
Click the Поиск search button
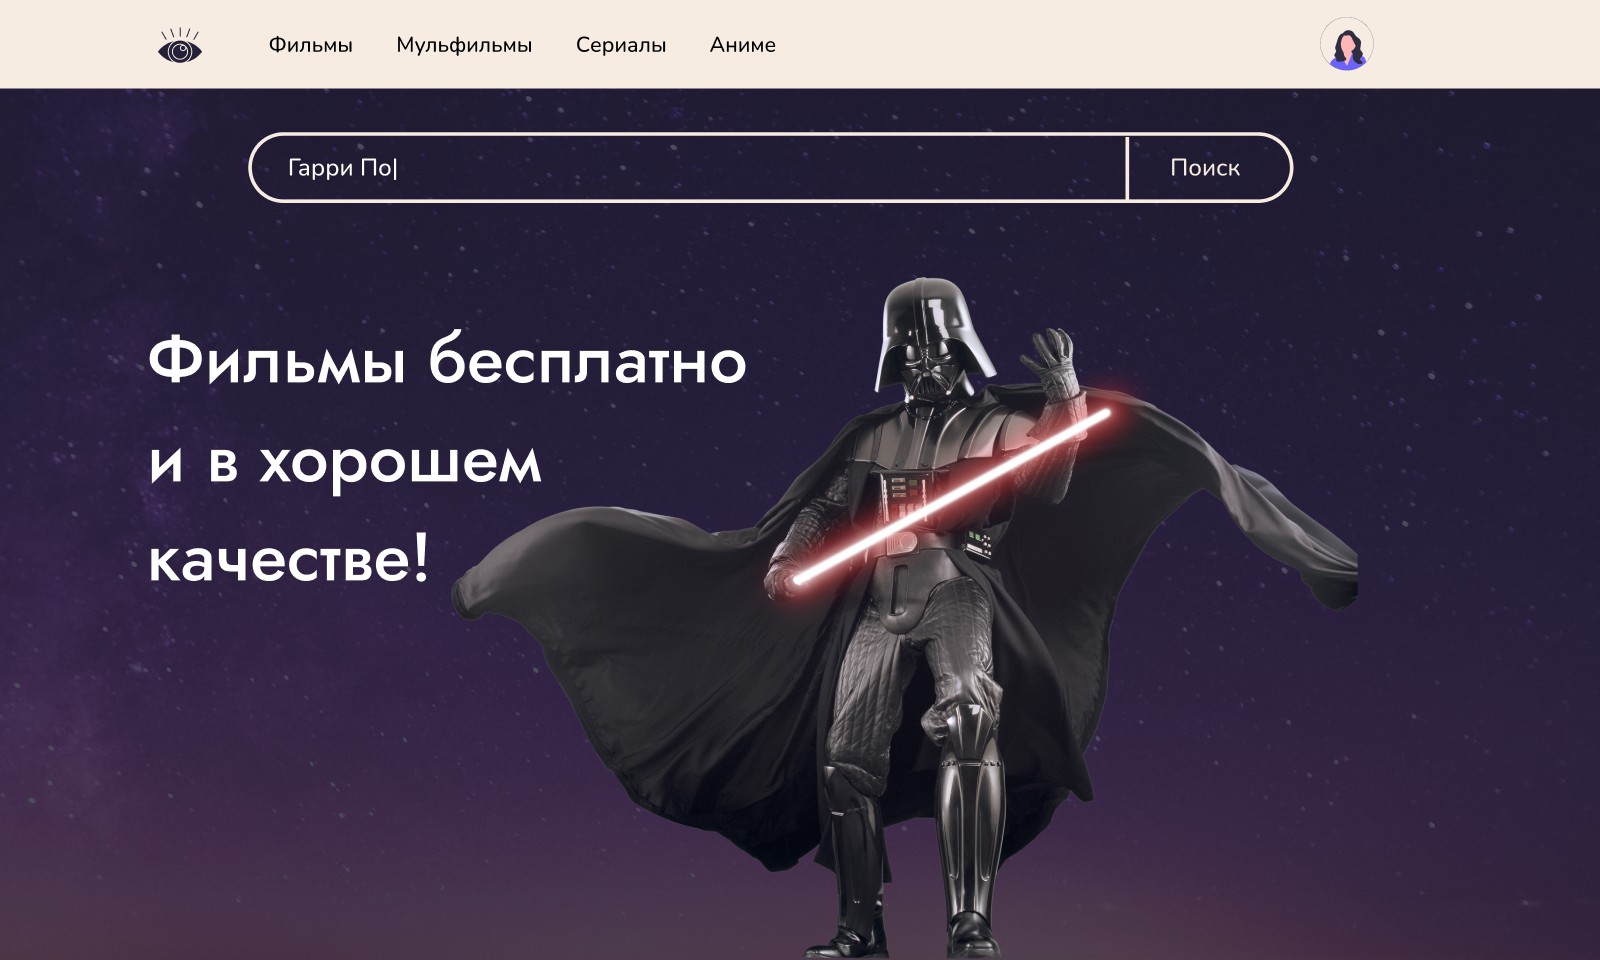point(1208,167)
